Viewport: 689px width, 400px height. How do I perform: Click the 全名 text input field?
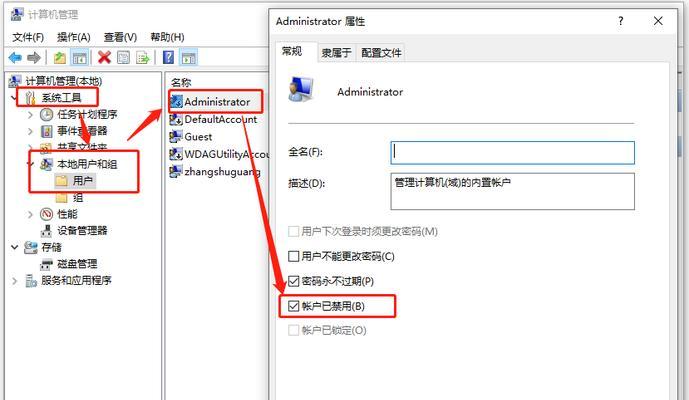click(512, 153)
